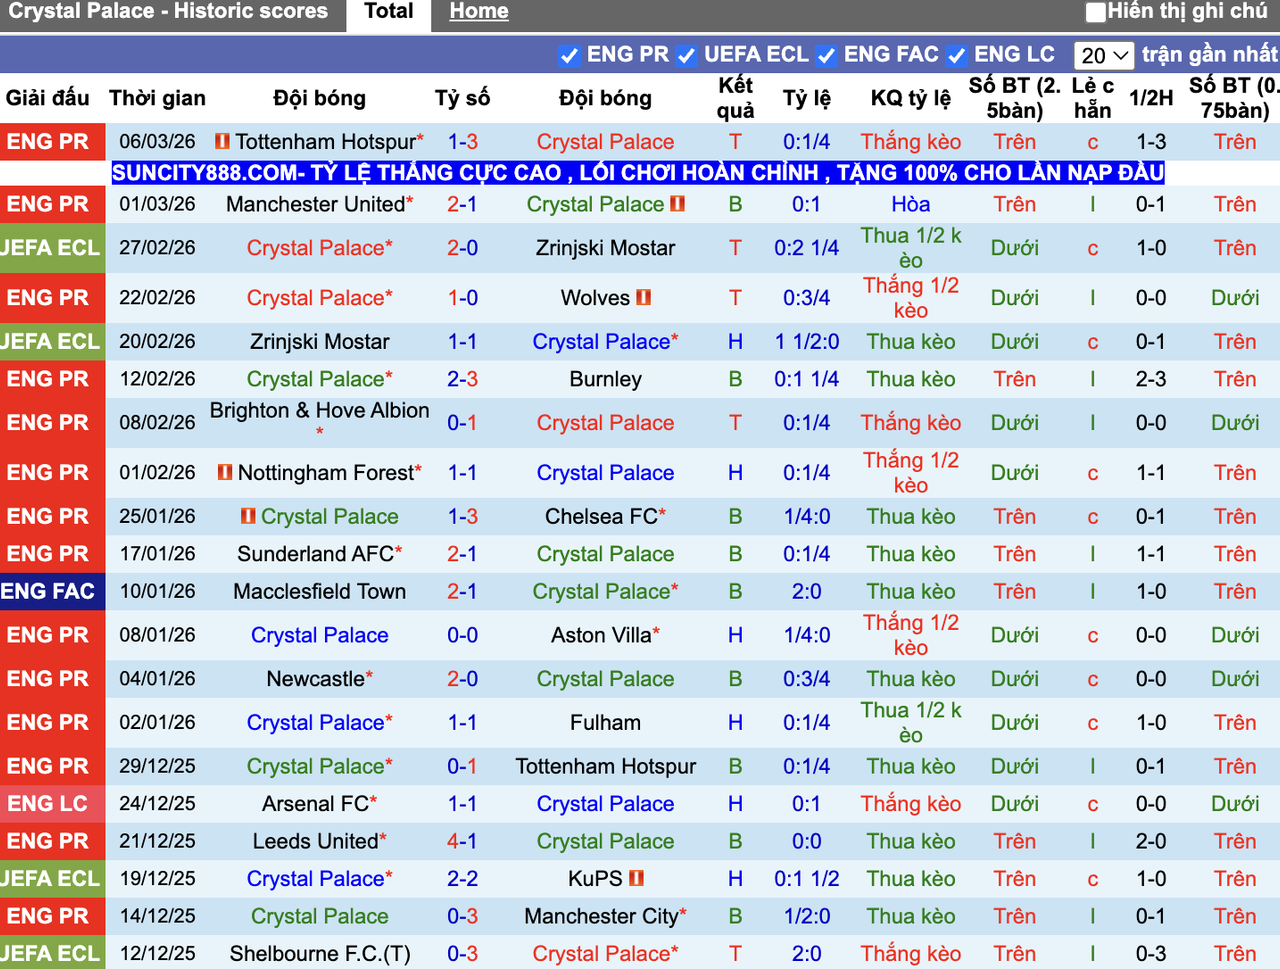
Task: Open Sunderland AFC team link
Action: [315, 554]
